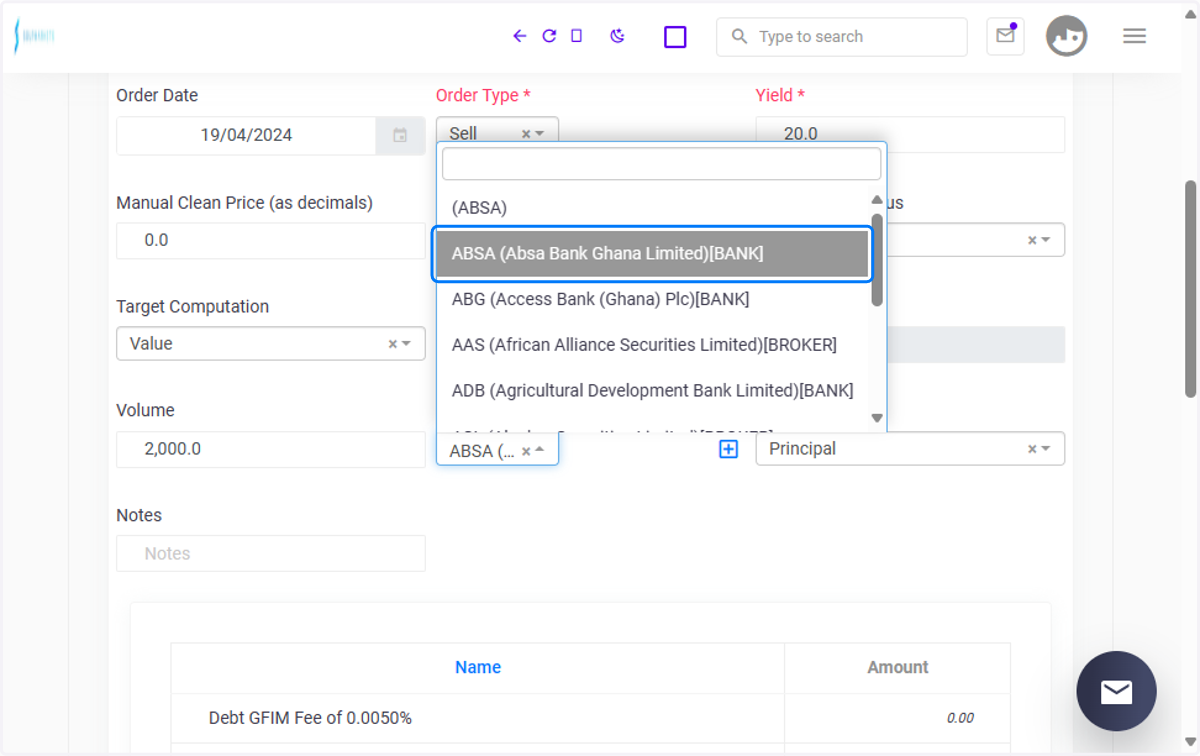The width and height of the screenshot is (1200, 756).
Task: Click the Volume input 2,000.0
Action: [x=271, y=449]
